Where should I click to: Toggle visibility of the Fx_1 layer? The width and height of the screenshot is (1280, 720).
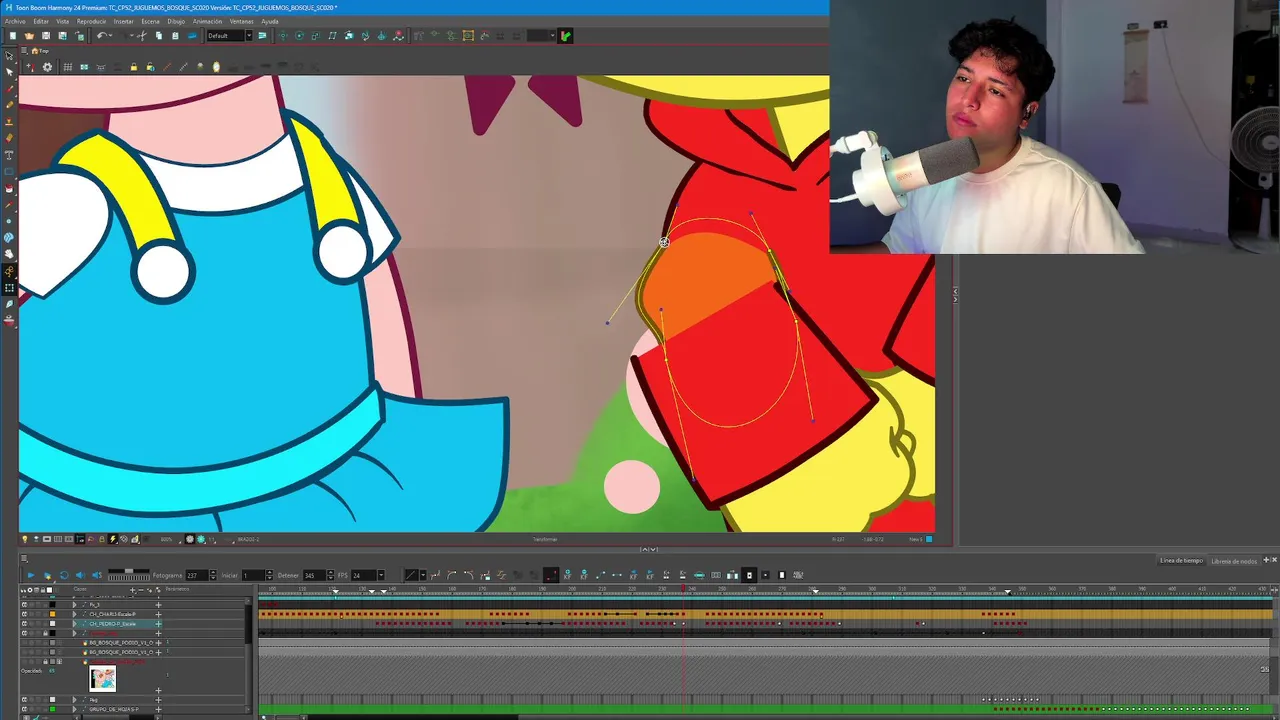(24, 605)
